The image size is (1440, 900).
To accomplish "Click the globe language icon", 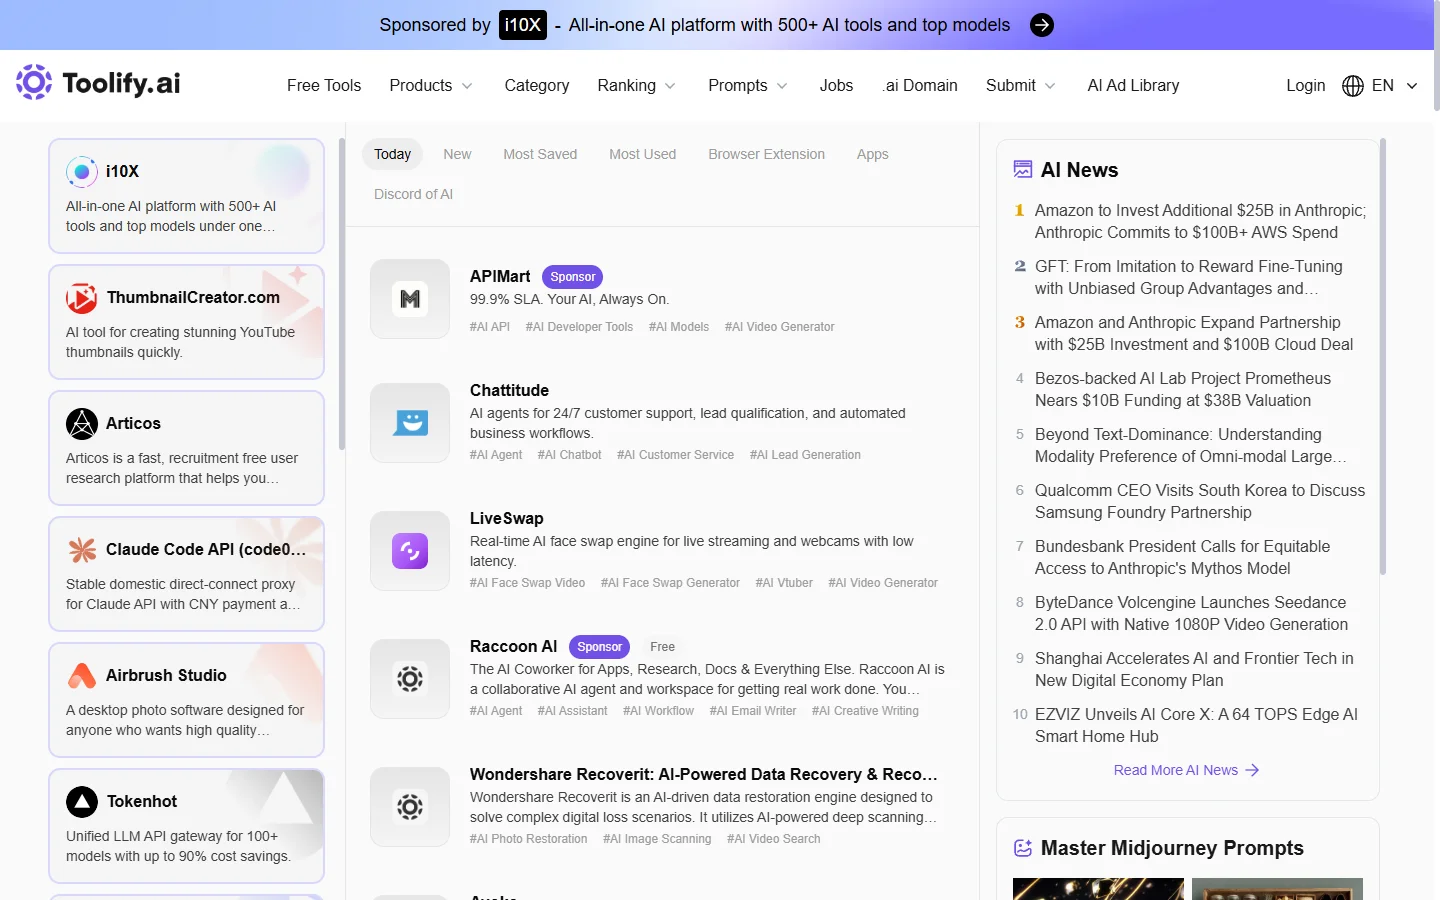I will pyautogui.click(x=1353, y=86).
